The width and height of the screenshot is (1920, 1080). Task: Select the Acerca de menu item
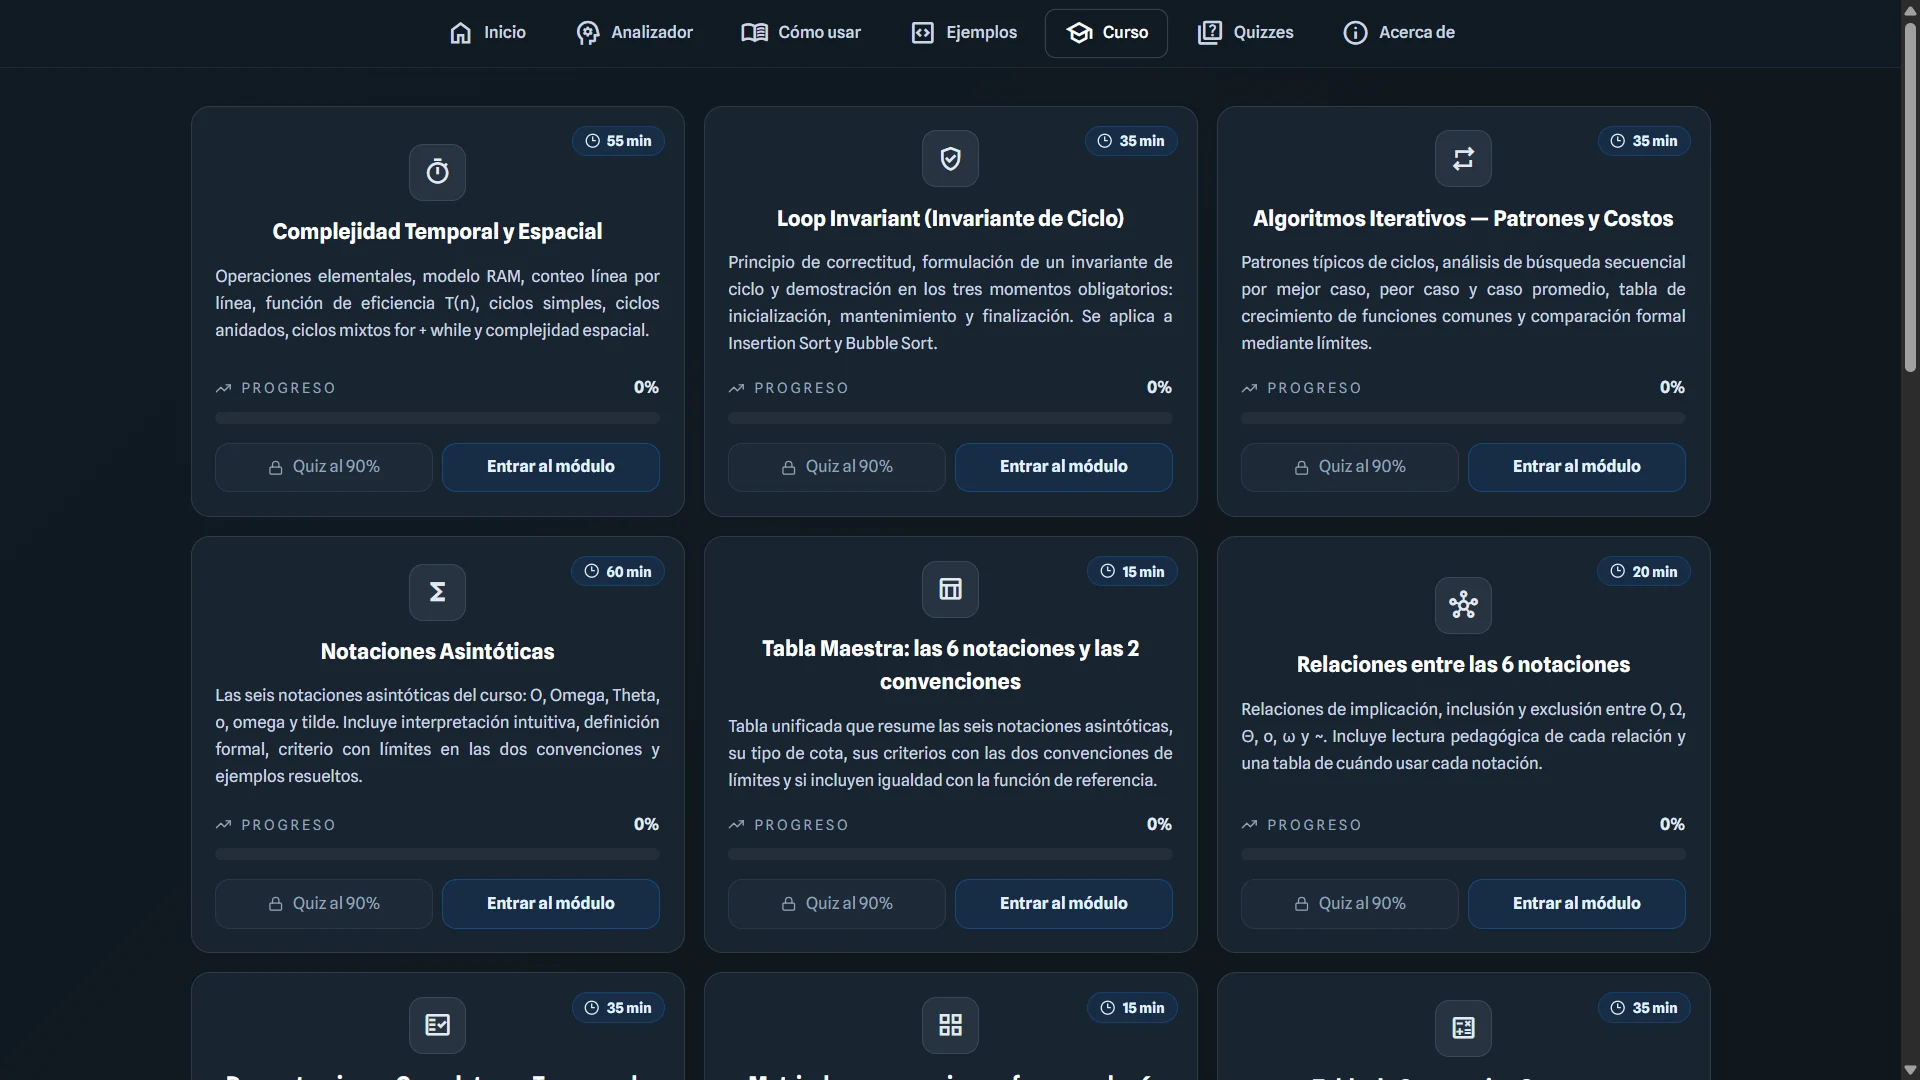[1399, 33]
